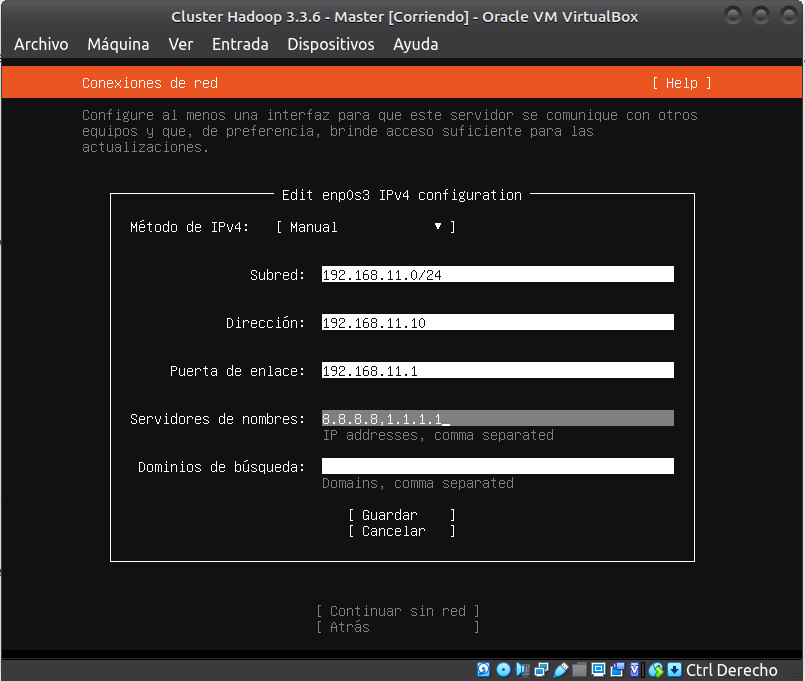Click the display settings status icon

pos(598,670)
